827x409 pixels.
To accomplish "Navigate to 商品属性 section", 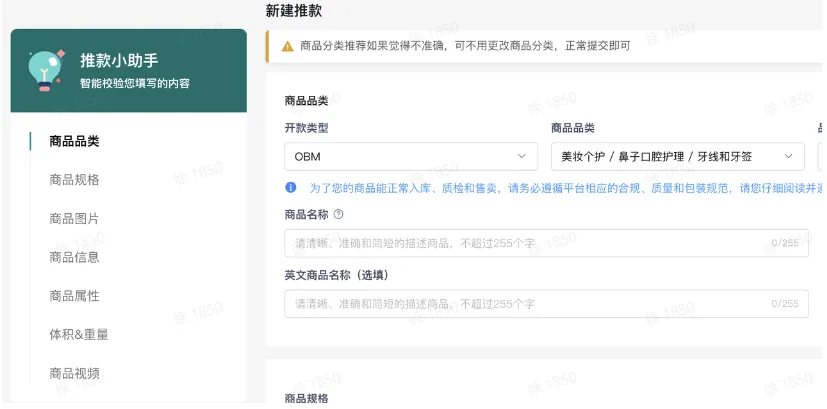I will click(x=74, y=296).
